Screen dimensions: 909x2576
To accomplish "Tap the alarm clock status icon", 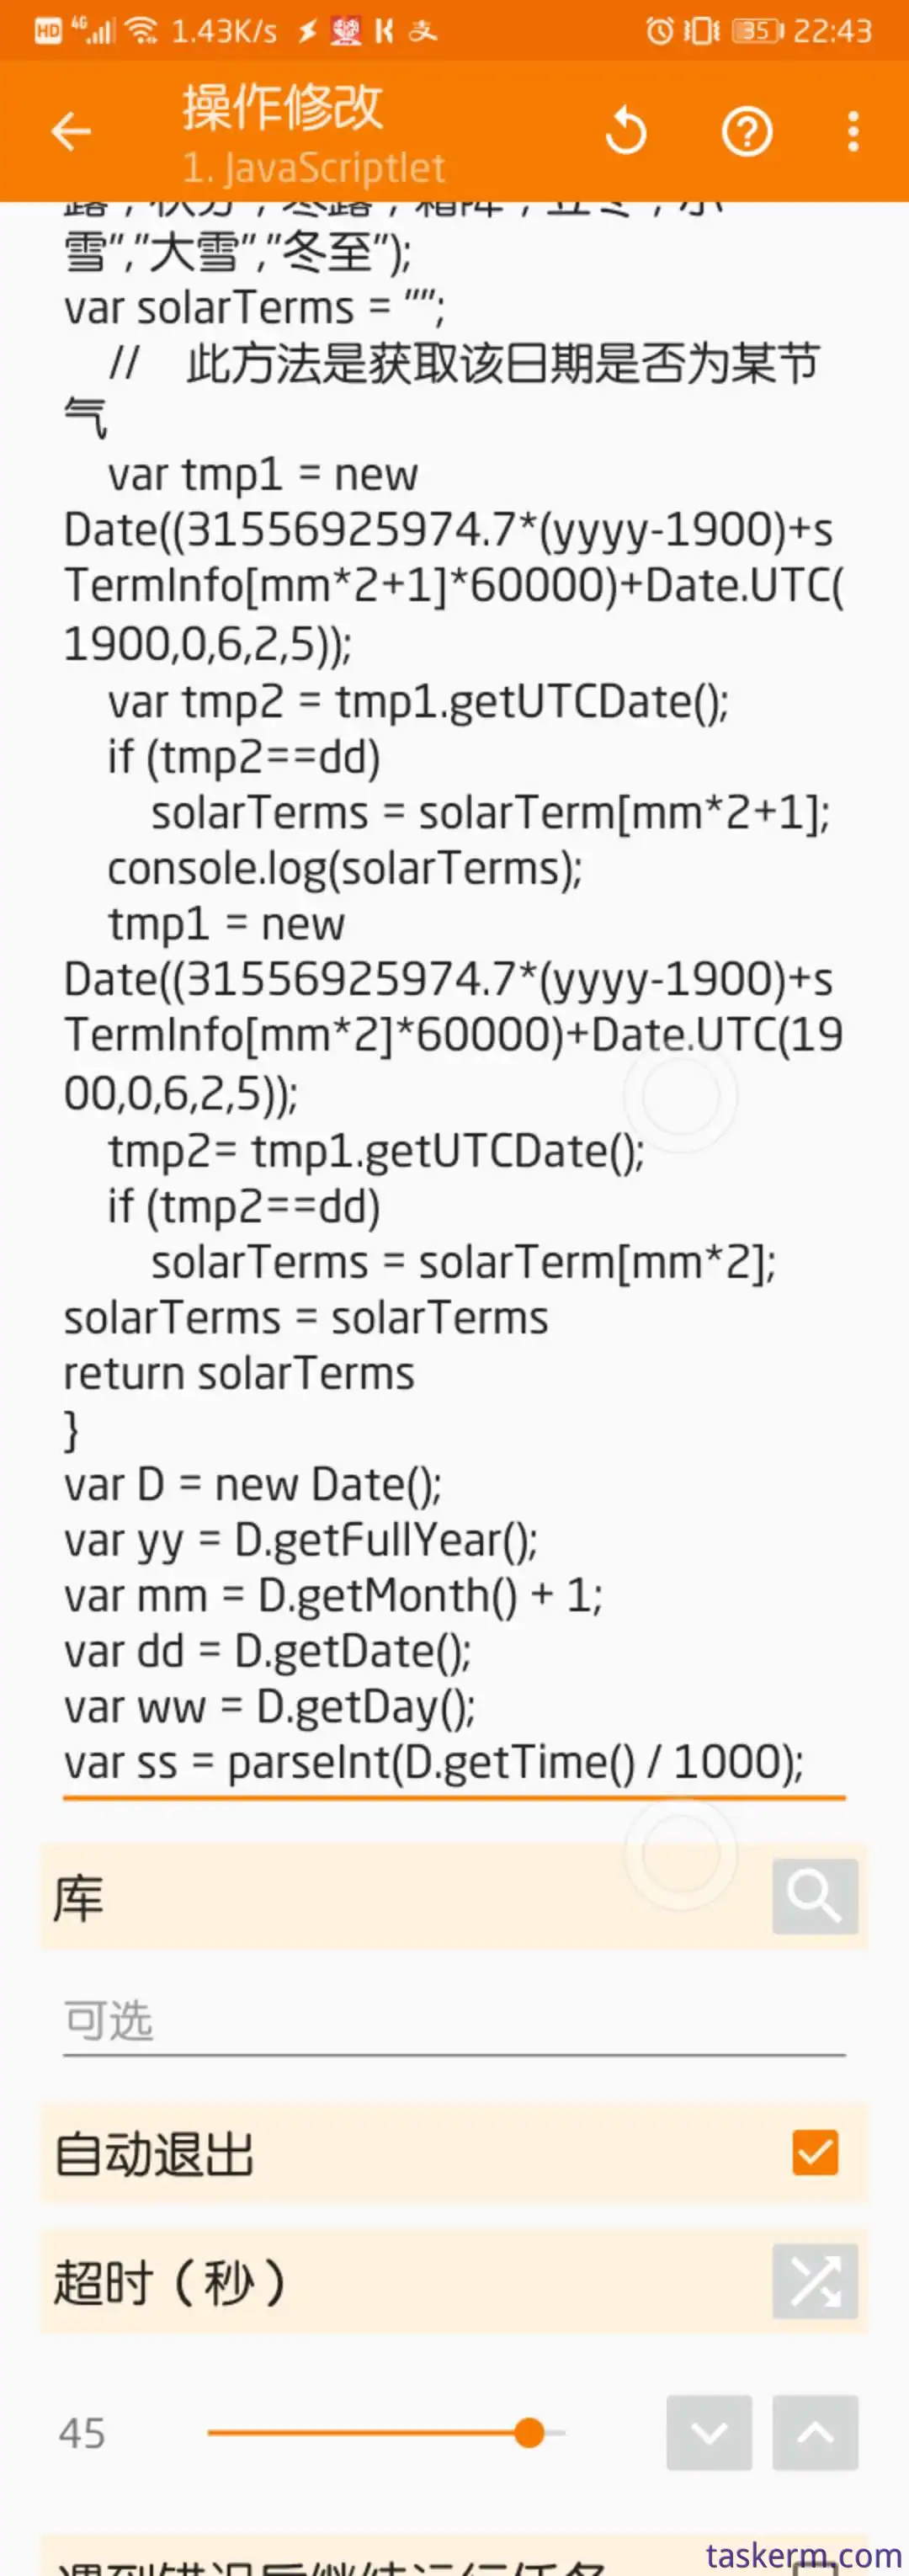I will (x=659, y=31).
